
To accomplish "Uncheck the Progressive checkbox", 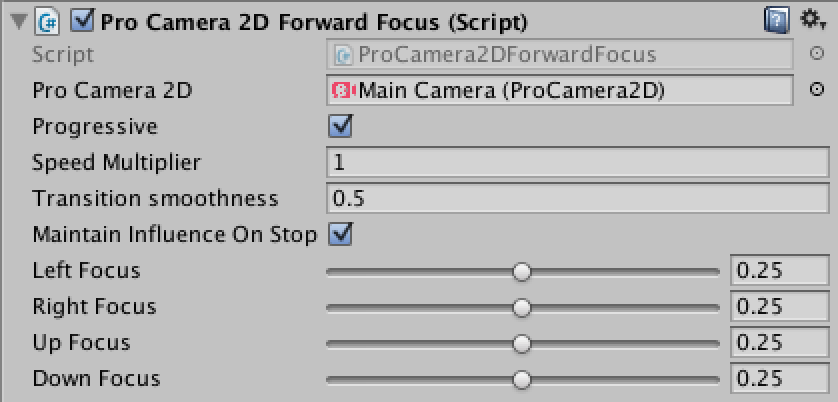I will 340,126.
